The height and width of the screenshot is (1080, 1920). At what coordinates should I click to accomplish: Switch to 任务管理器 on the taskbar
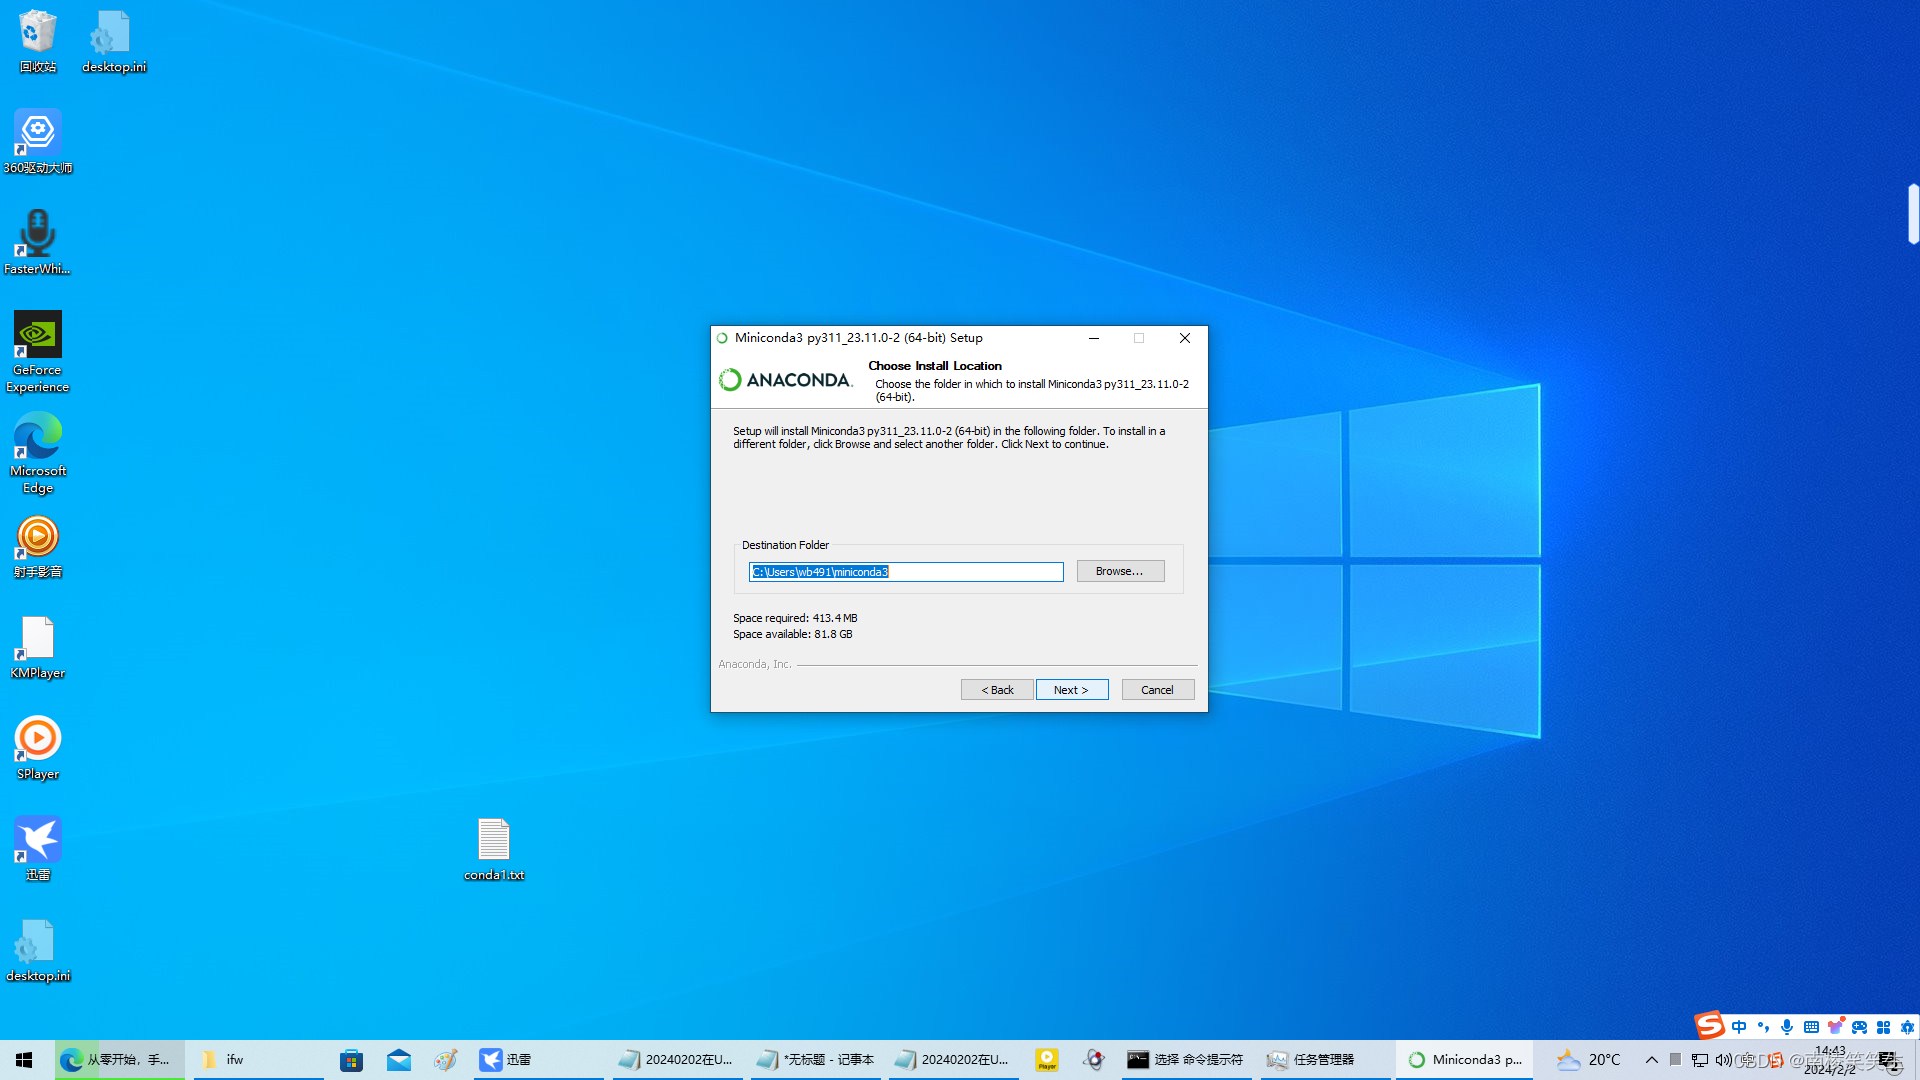click(x=1326, y=1060)
